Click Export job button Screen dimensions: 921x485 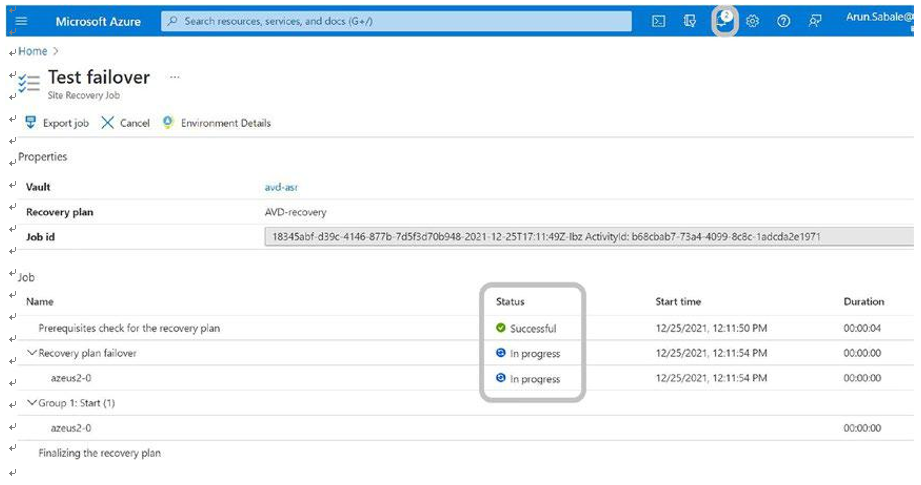point(57,123)
